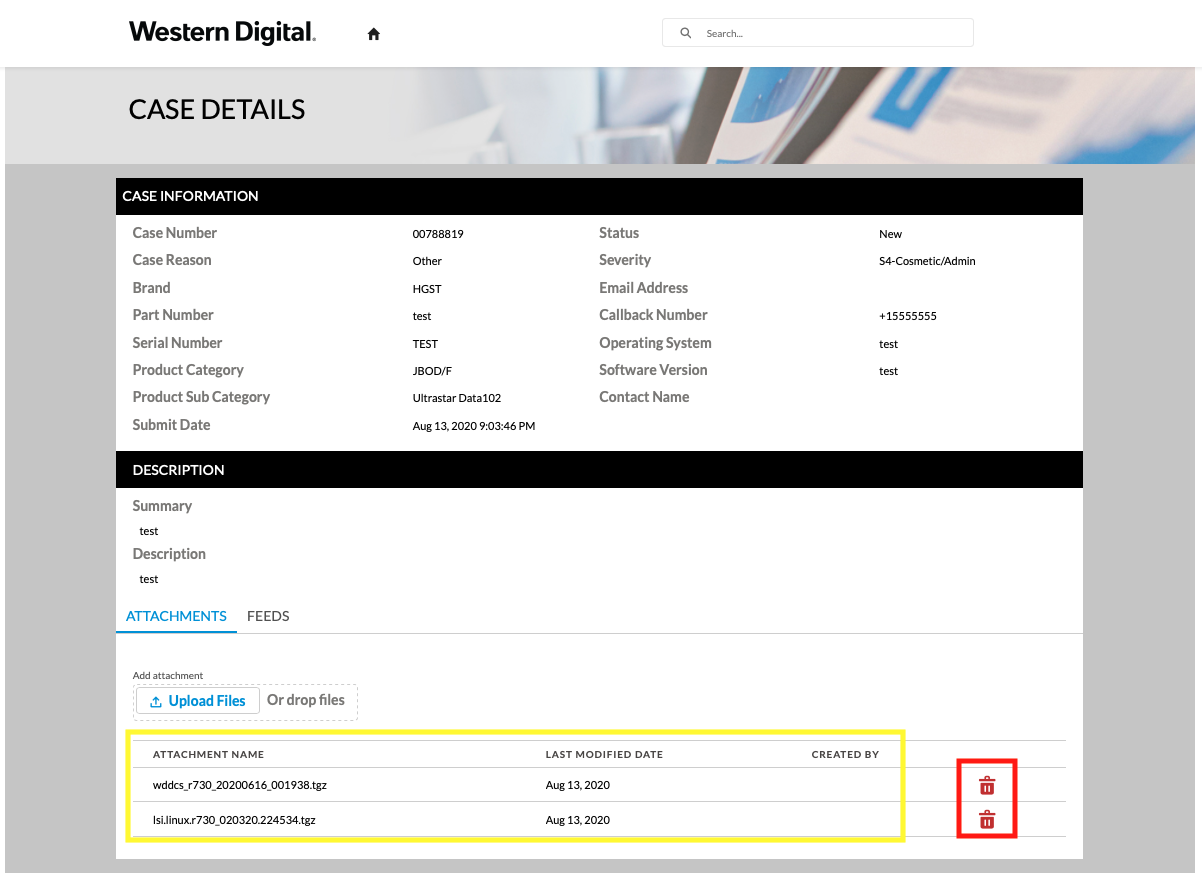Viewport: 1202px width, 877px height.
Task: Click the CASE INFORMATION section header
Action: click(x=190, y=196)
